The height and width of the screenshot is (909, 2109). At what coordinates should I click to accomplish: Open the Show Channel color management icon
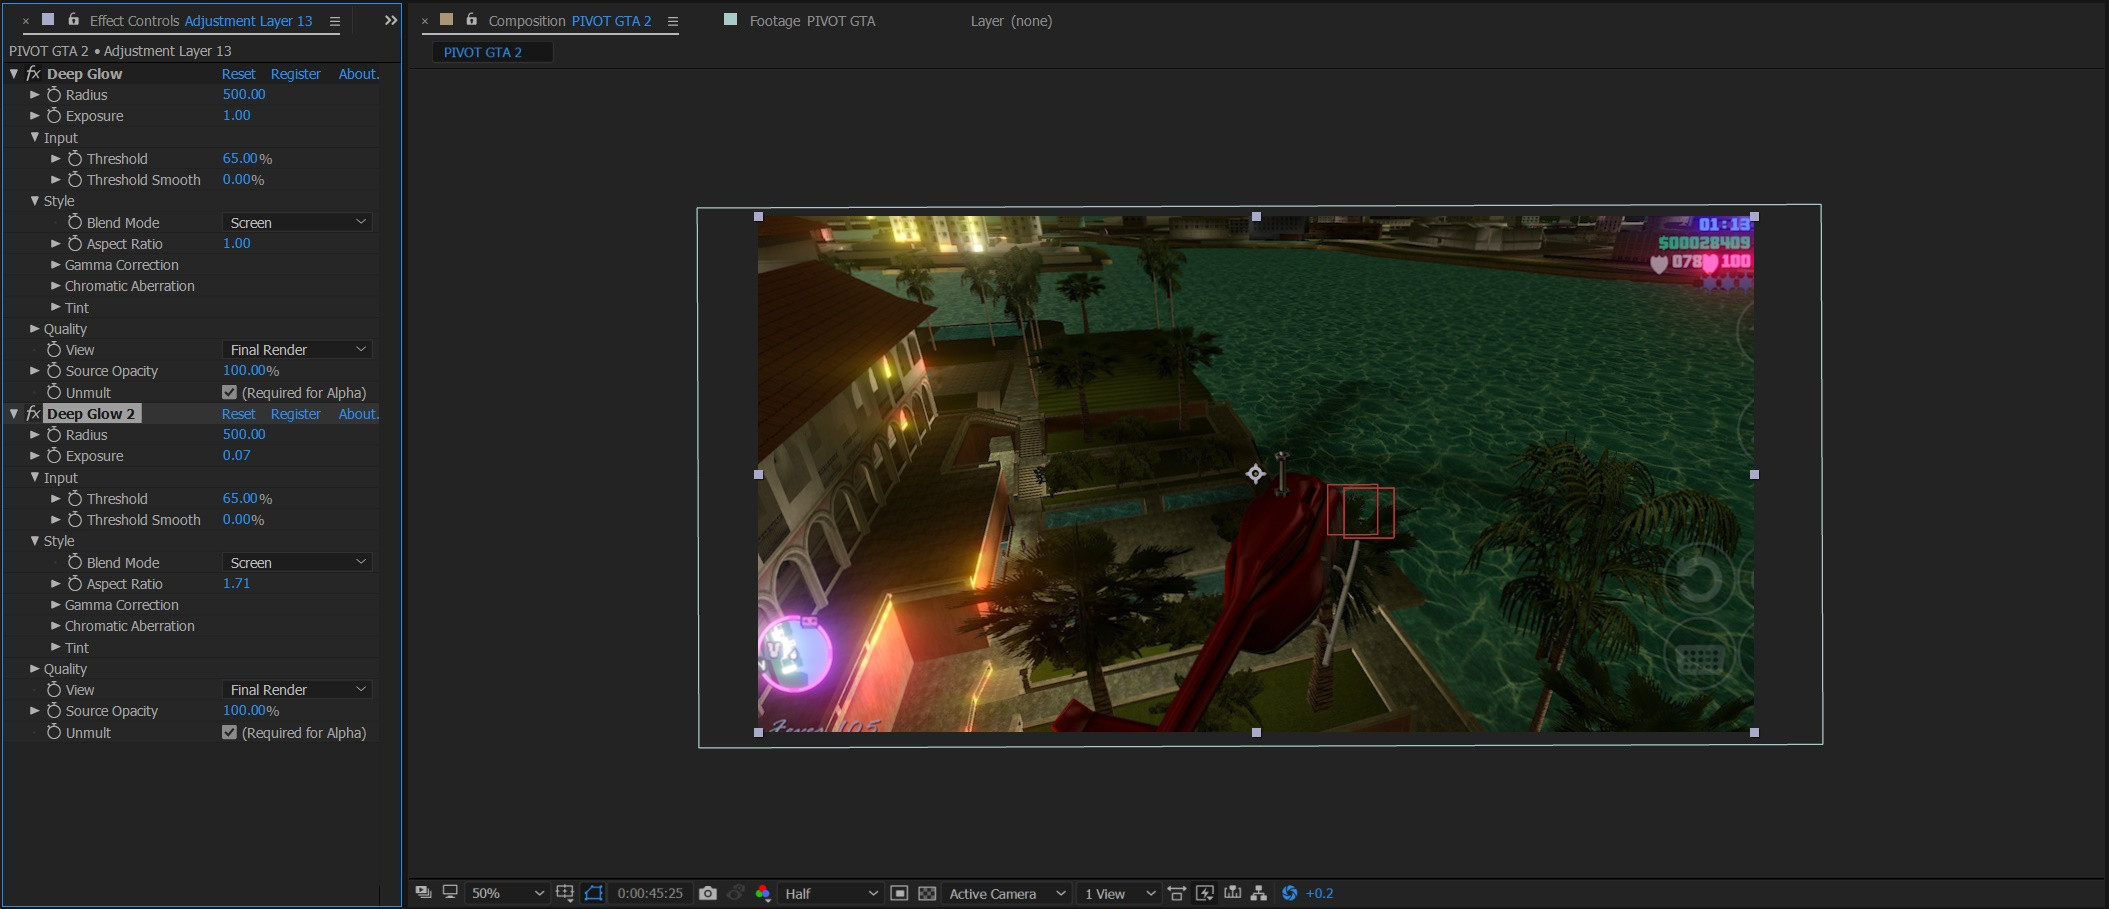pyautogui.click(x=763, y=893)
